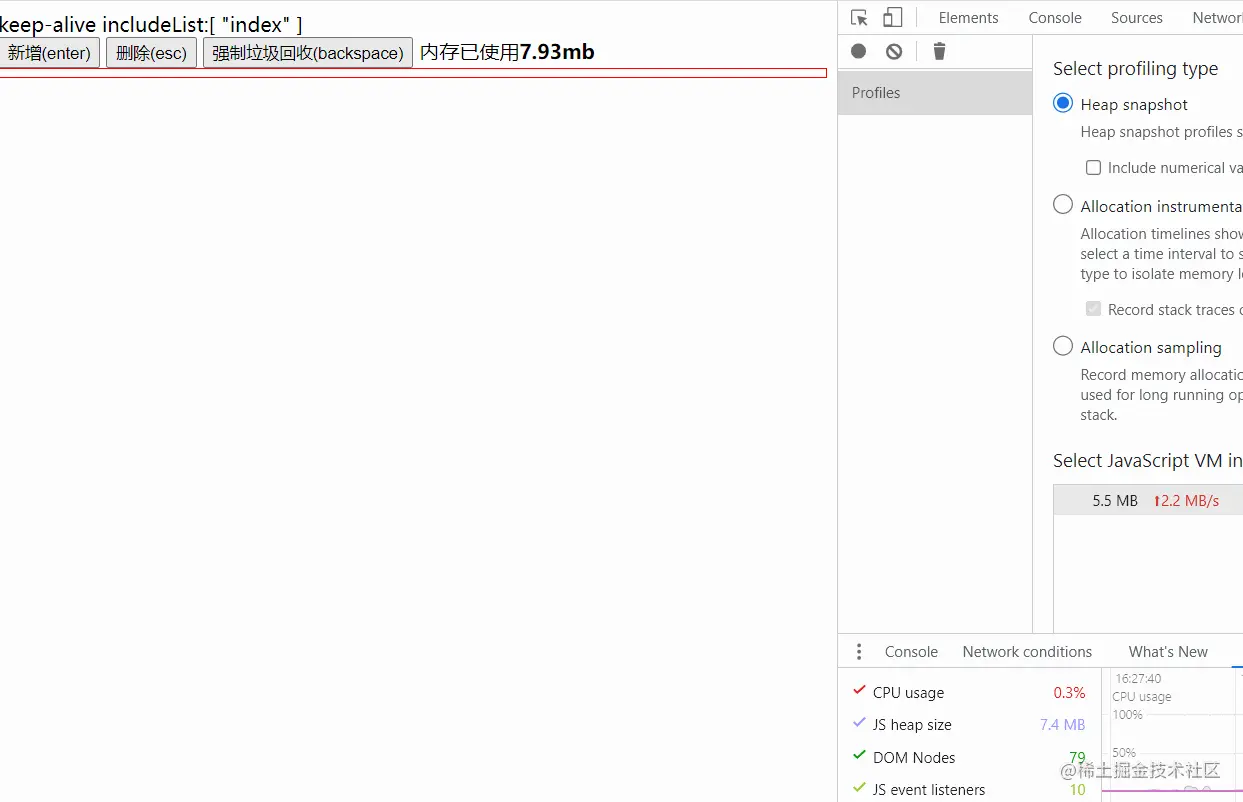Click the 16:27:40 timestamp in the monitor chart
The height and width of the screenshot is (802, 1243).
pyautogui.click(x=1138, y=678)
